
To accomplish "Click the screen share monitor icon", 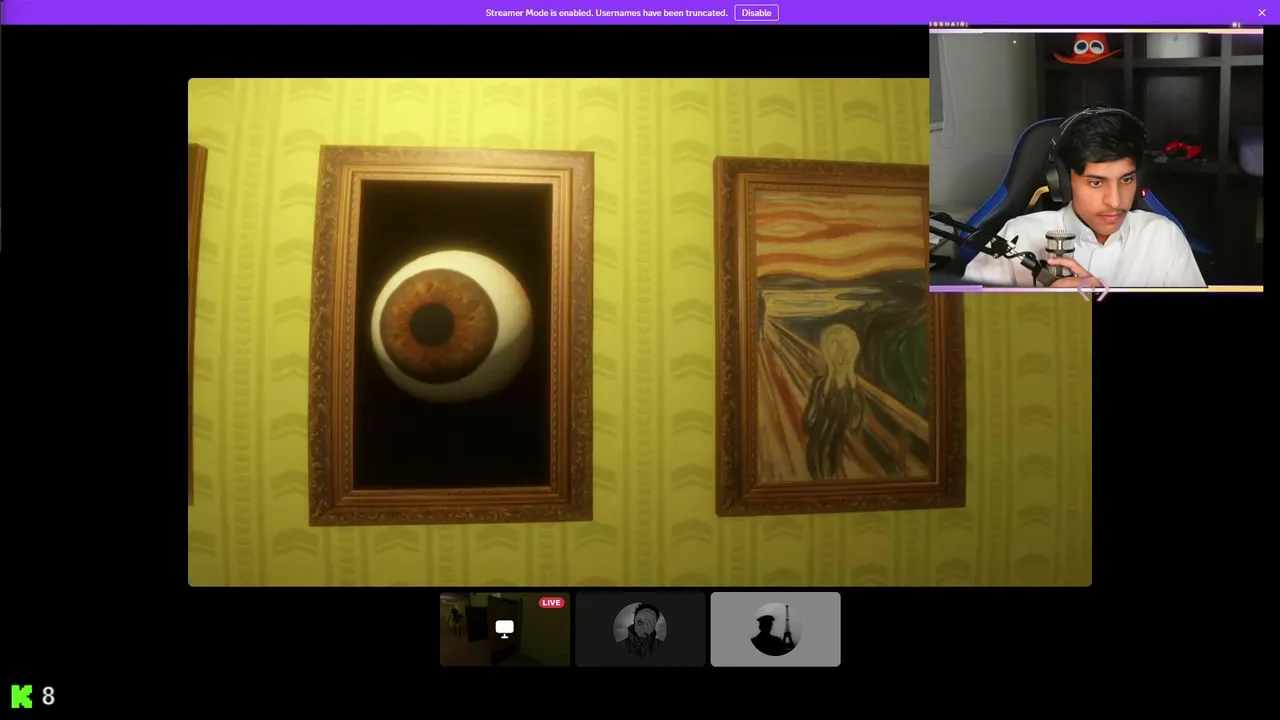I will point(504,629).
